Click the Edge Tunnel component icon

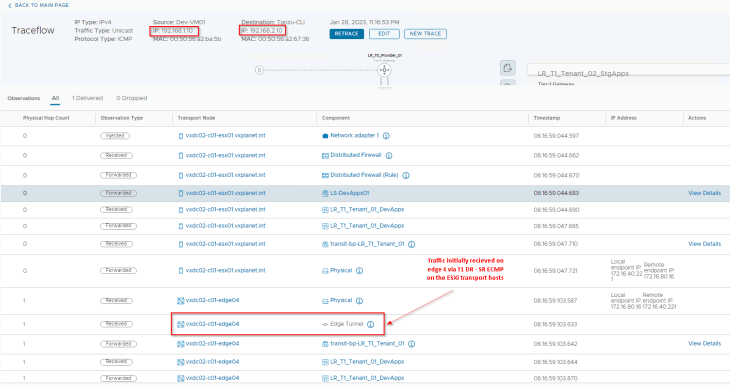tap(325, 324)
